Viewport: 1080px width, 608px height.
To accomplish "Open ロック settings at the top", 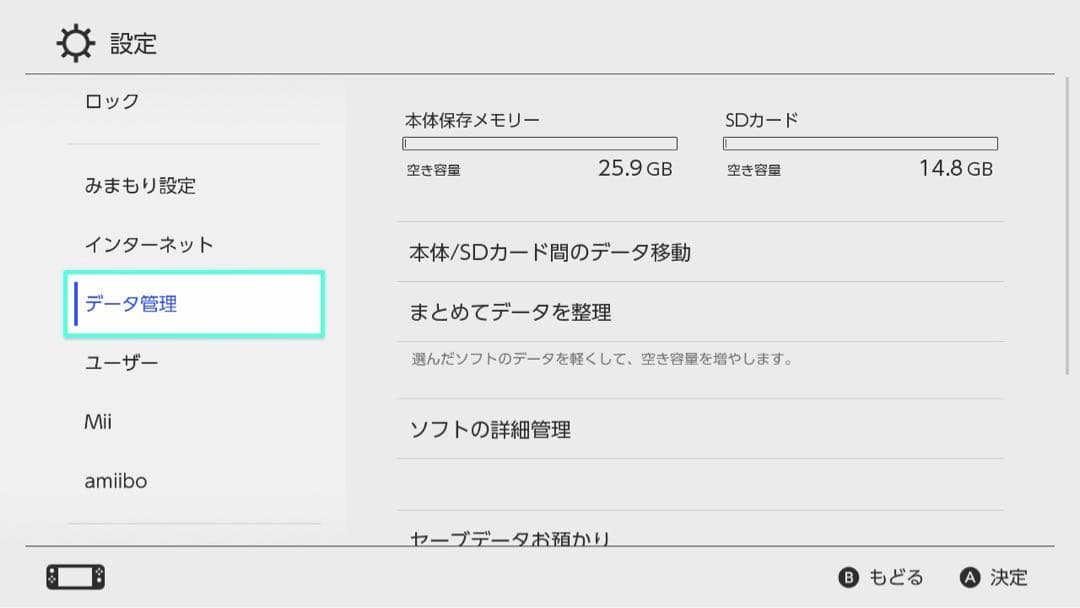I will pos(110,100).
